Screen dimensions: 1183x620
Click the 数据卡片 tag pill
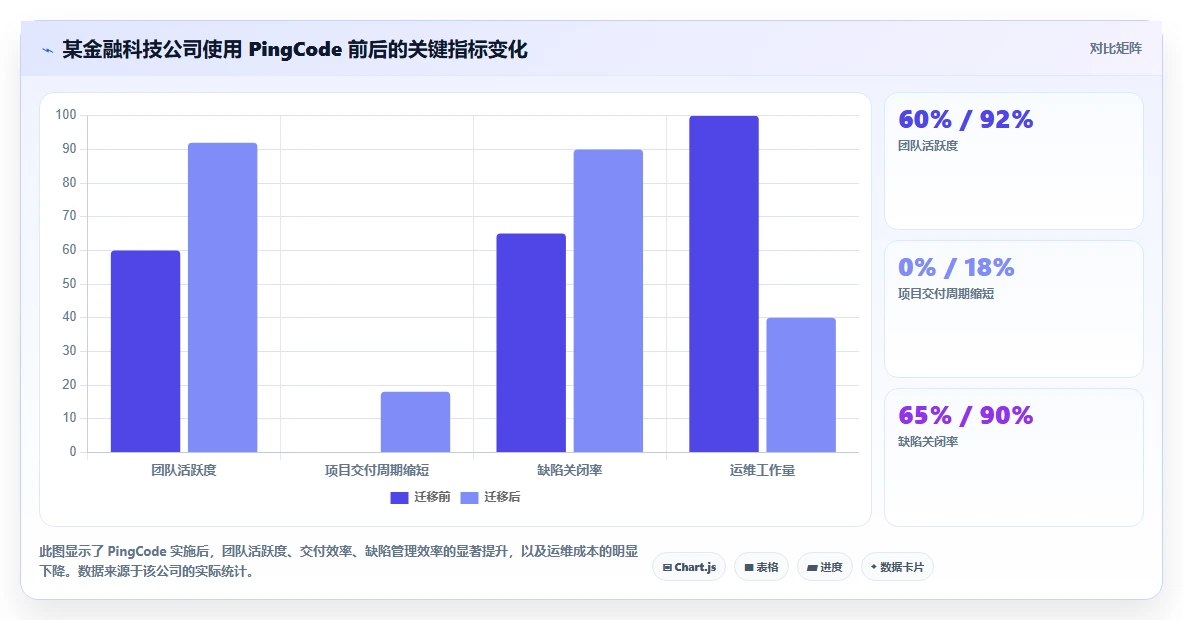click(897, 567)
